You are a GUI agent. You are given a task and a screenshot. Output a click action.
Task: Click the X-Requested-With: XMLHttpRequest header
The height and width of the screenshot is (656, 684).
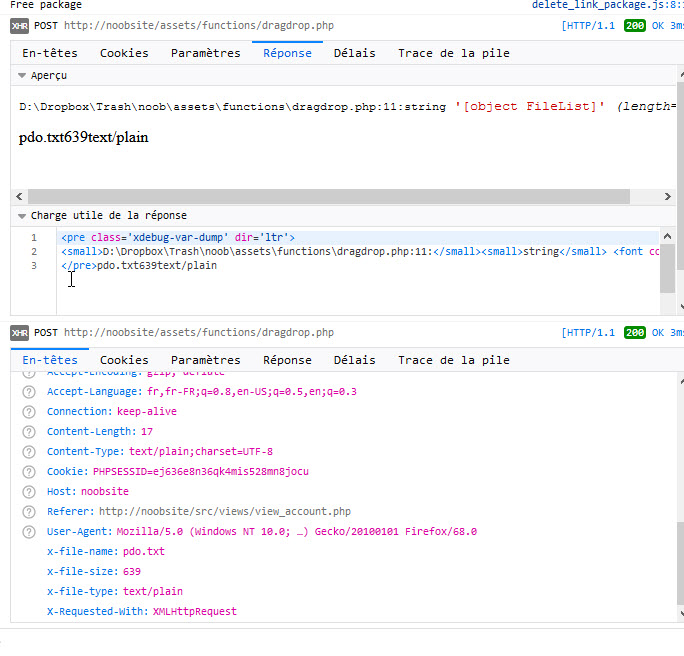pyautogui.click(x=142, y=612)
